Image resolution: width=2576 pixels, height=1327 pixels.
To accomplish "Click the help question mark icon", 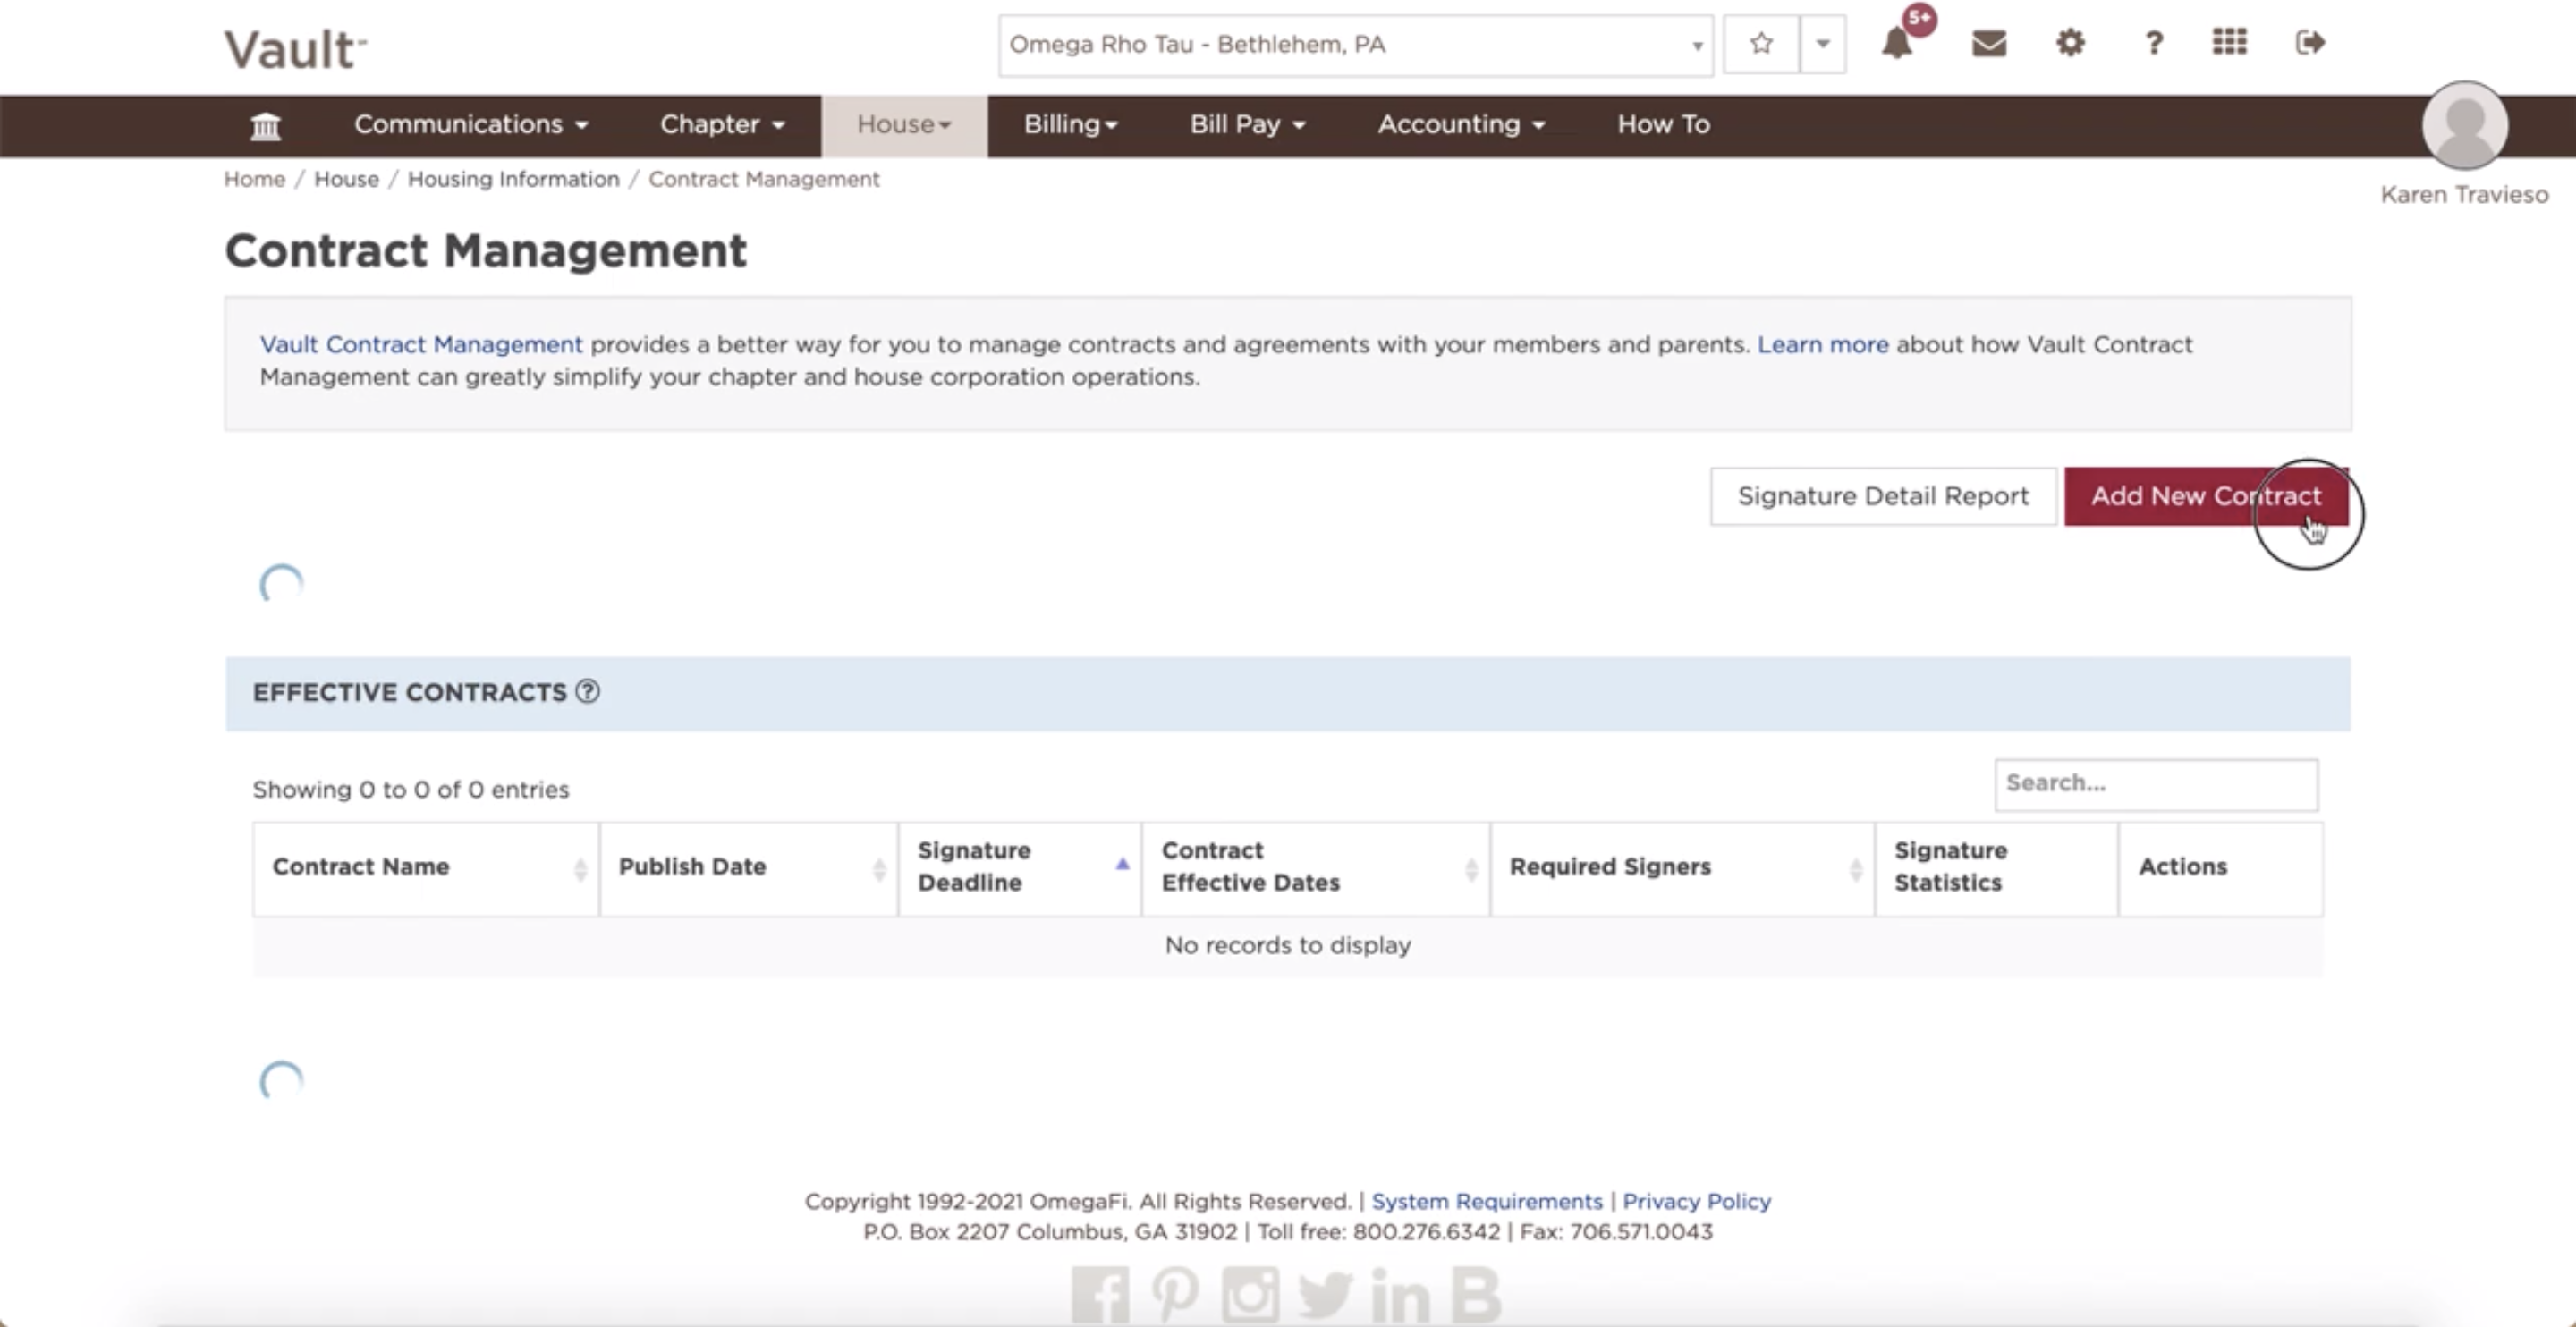I will click(2153, 44).
